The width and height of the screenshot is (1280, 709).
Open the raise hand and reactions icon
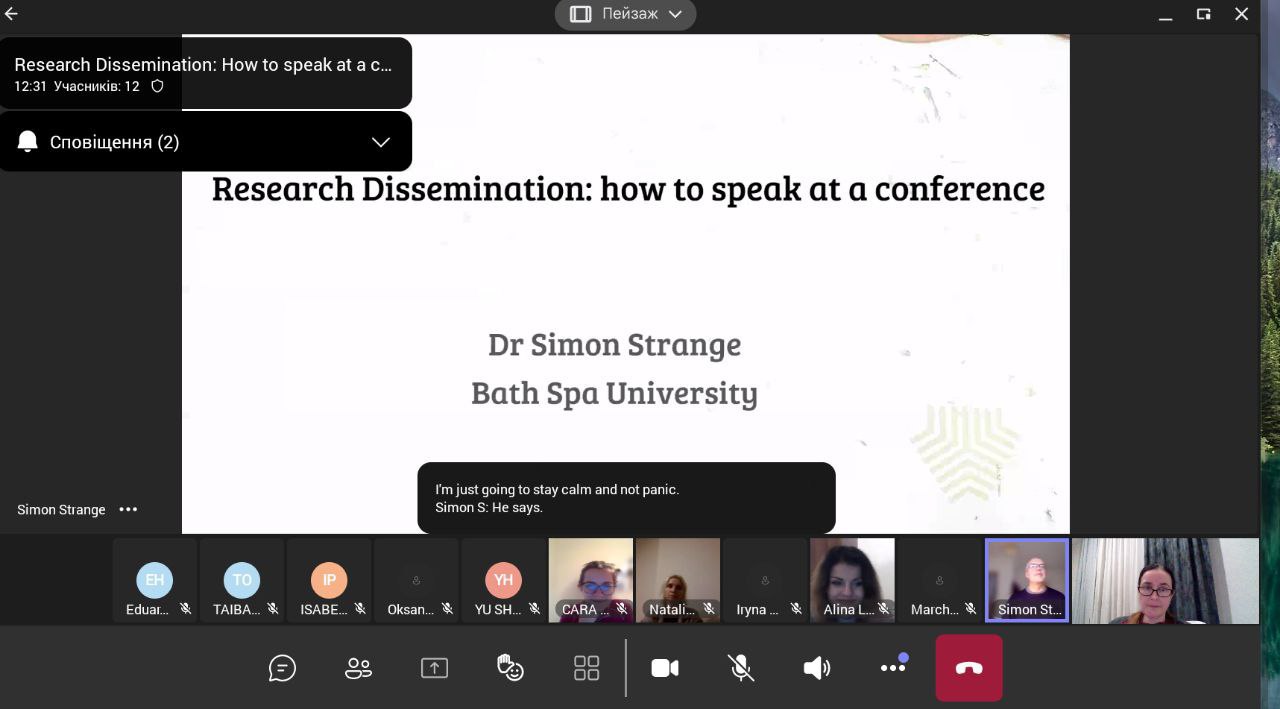pos(510,668)
